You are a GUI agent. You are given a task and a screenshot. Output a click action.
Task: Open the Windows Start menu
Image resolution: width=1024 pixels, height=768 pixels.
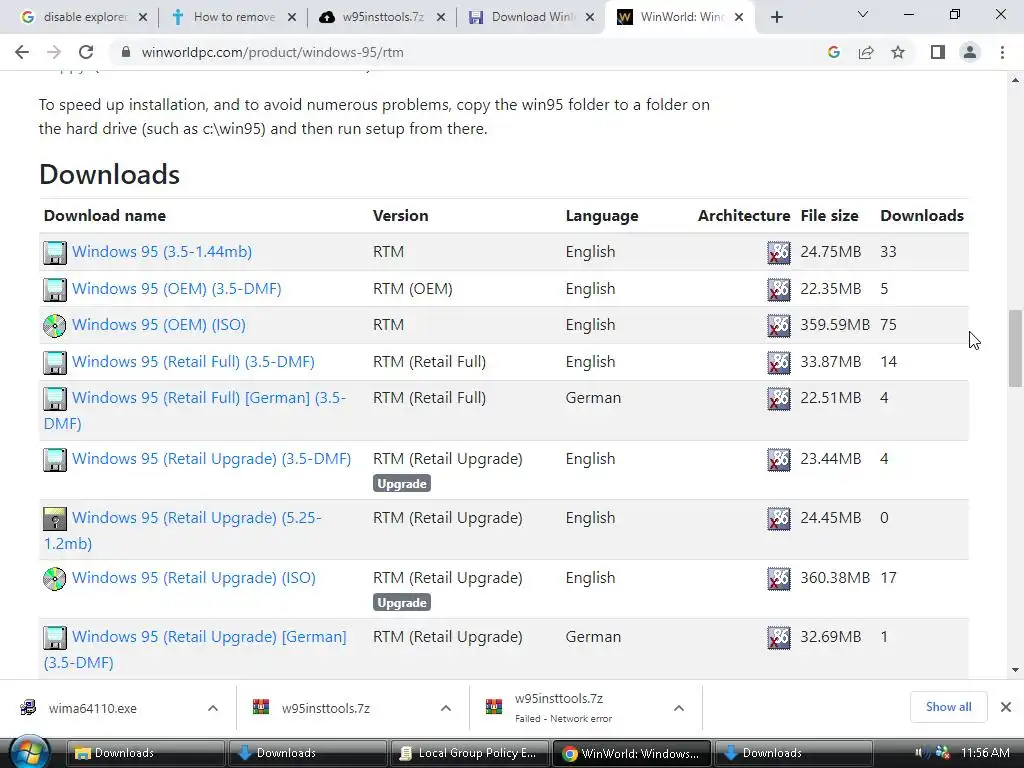[x=29, y=753]
